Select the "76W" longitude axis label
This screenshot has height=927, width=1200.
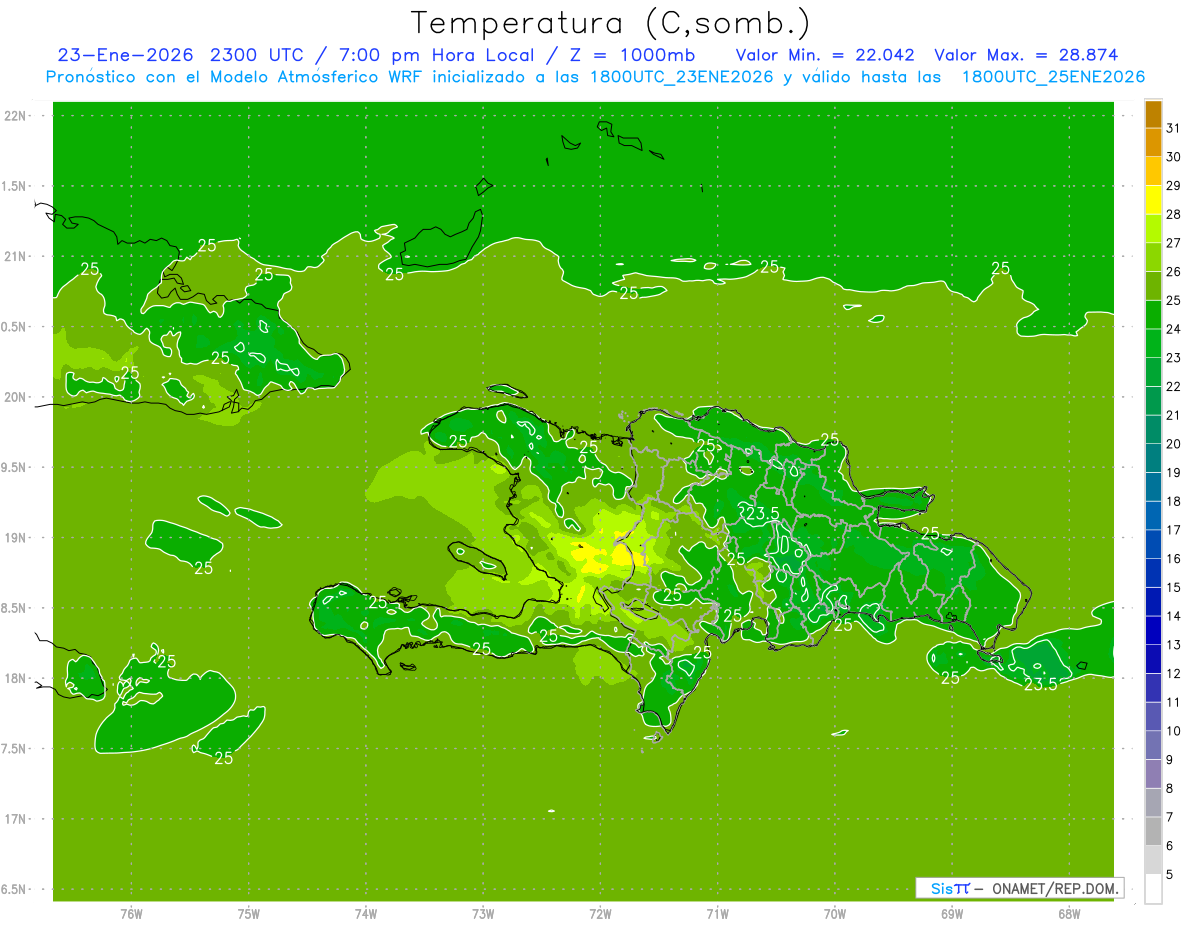131,914
